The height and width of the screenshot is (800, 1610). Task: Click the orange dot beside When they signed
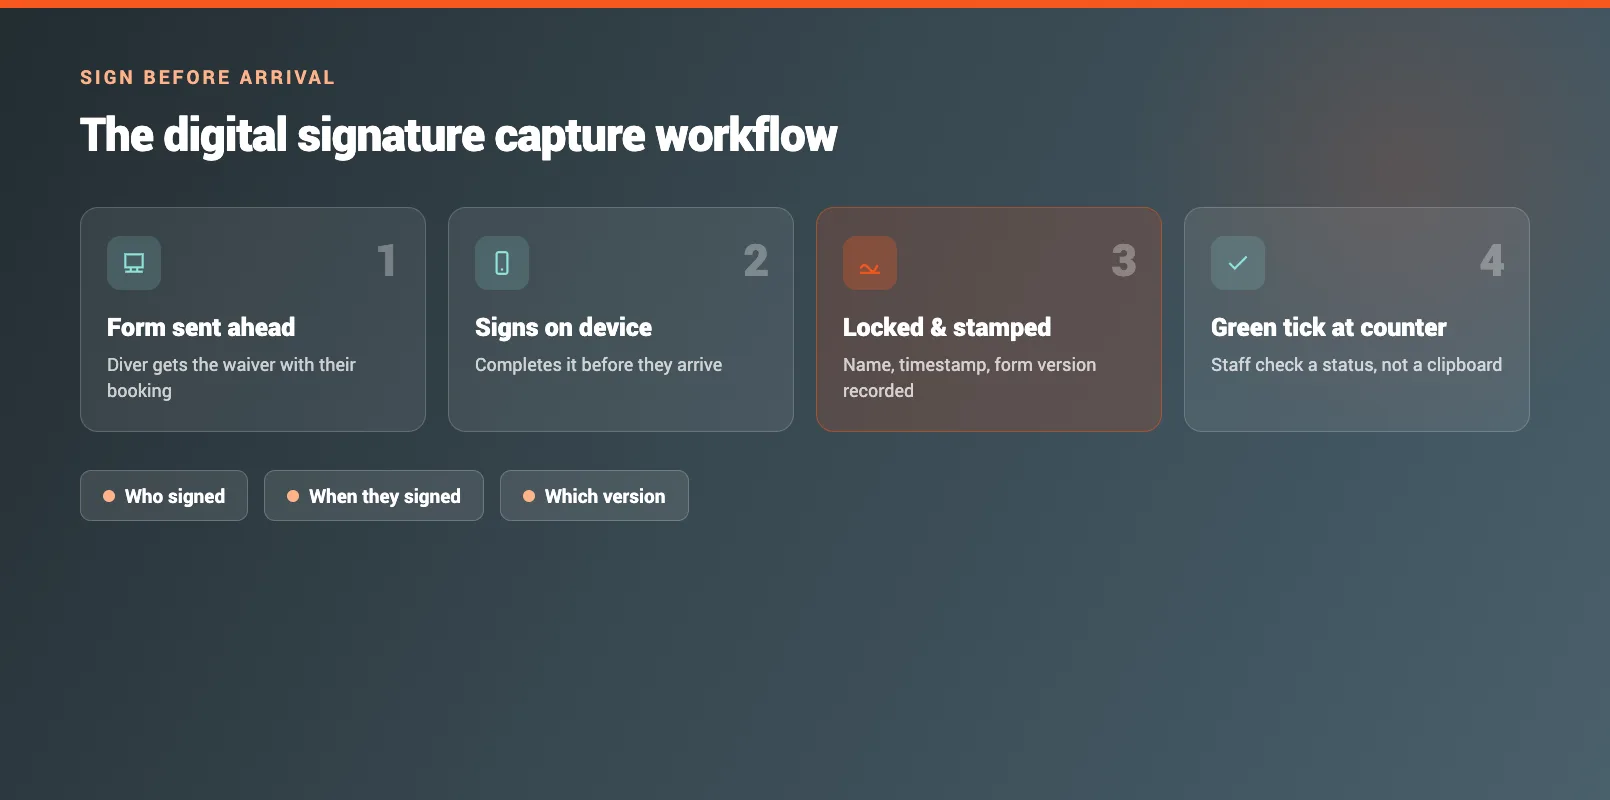pyautogui.click(x=293, y=496)
